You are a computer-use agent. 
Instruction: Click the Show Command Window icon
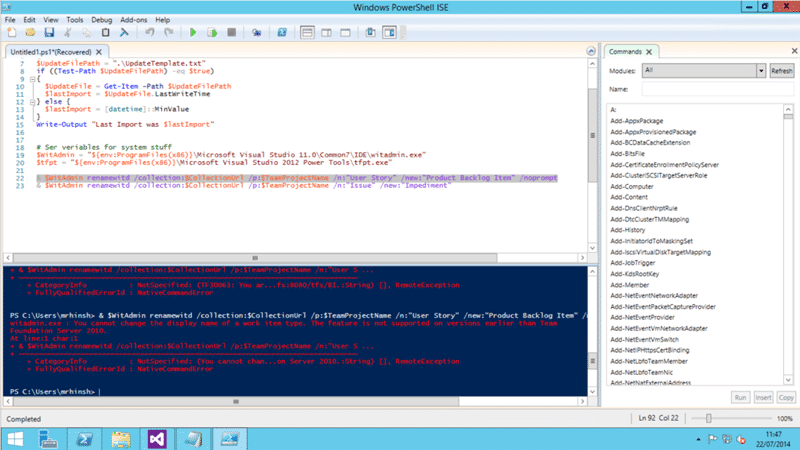[370, 33]
